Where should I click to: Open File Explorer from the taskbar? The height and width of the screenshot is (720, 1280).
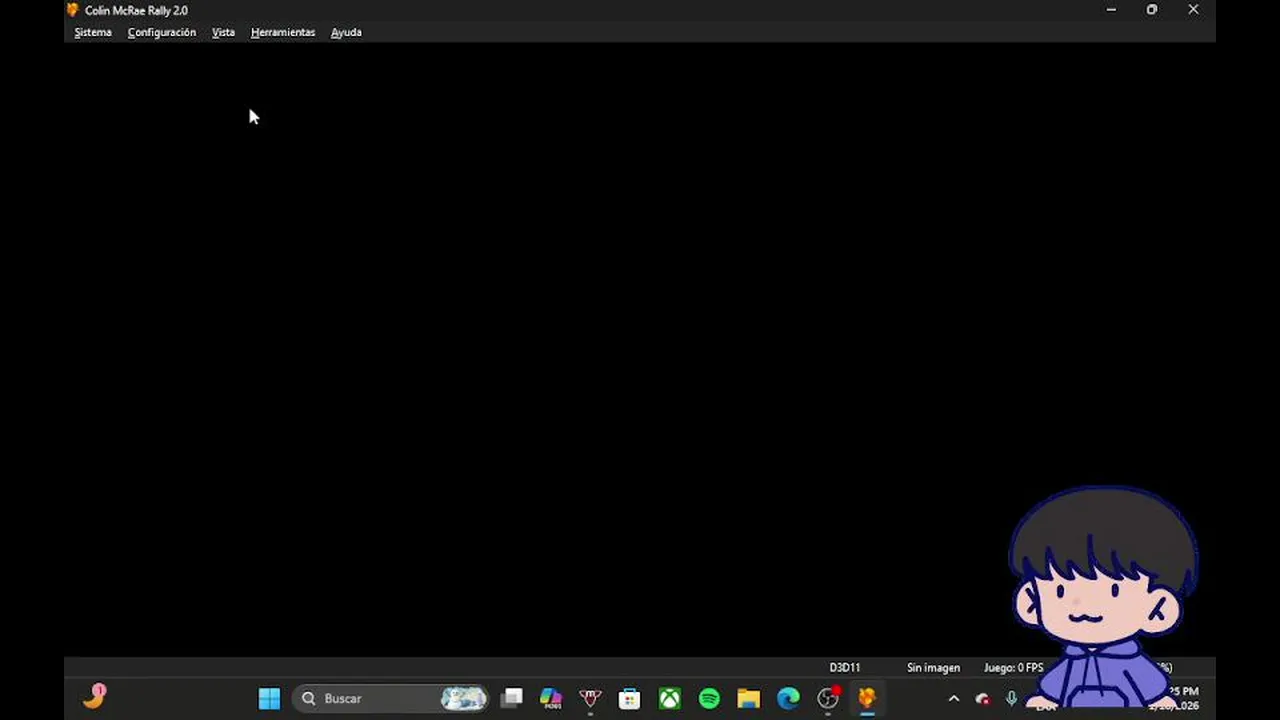748,698
